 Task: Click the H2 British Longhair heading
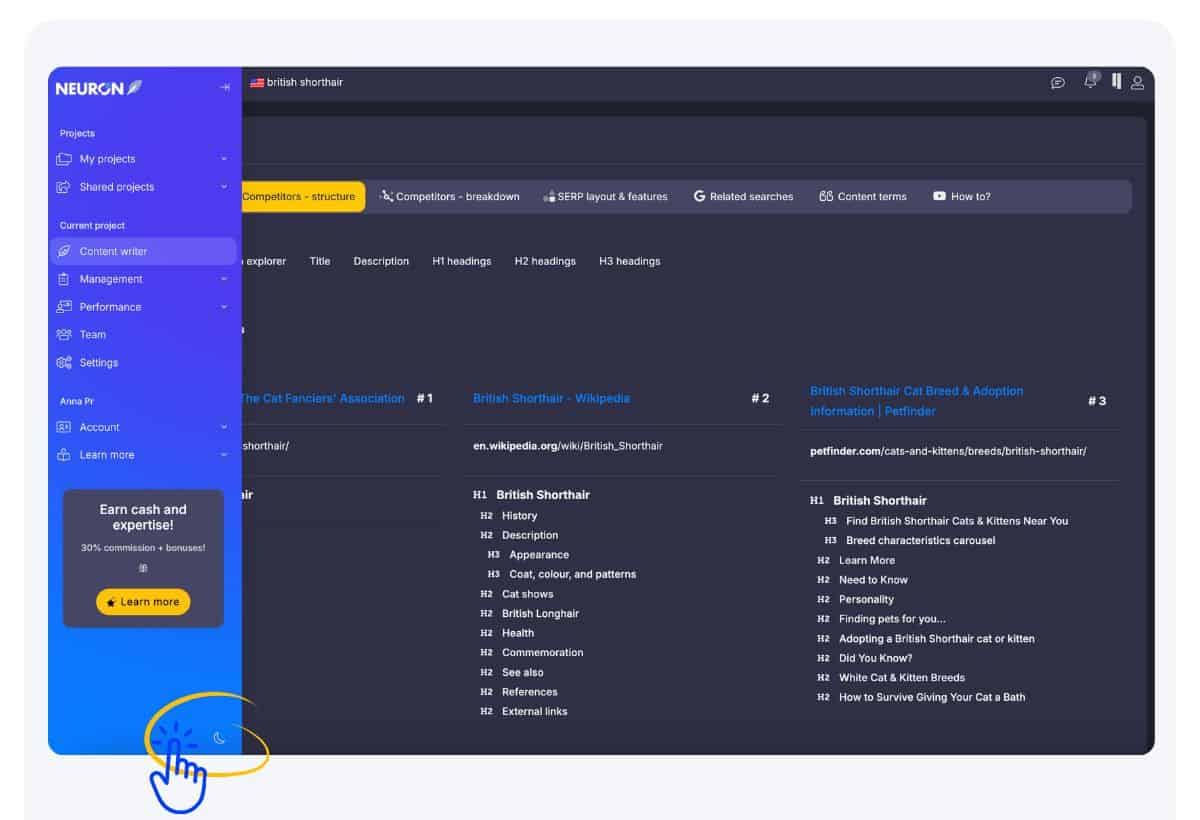point(540,613)
